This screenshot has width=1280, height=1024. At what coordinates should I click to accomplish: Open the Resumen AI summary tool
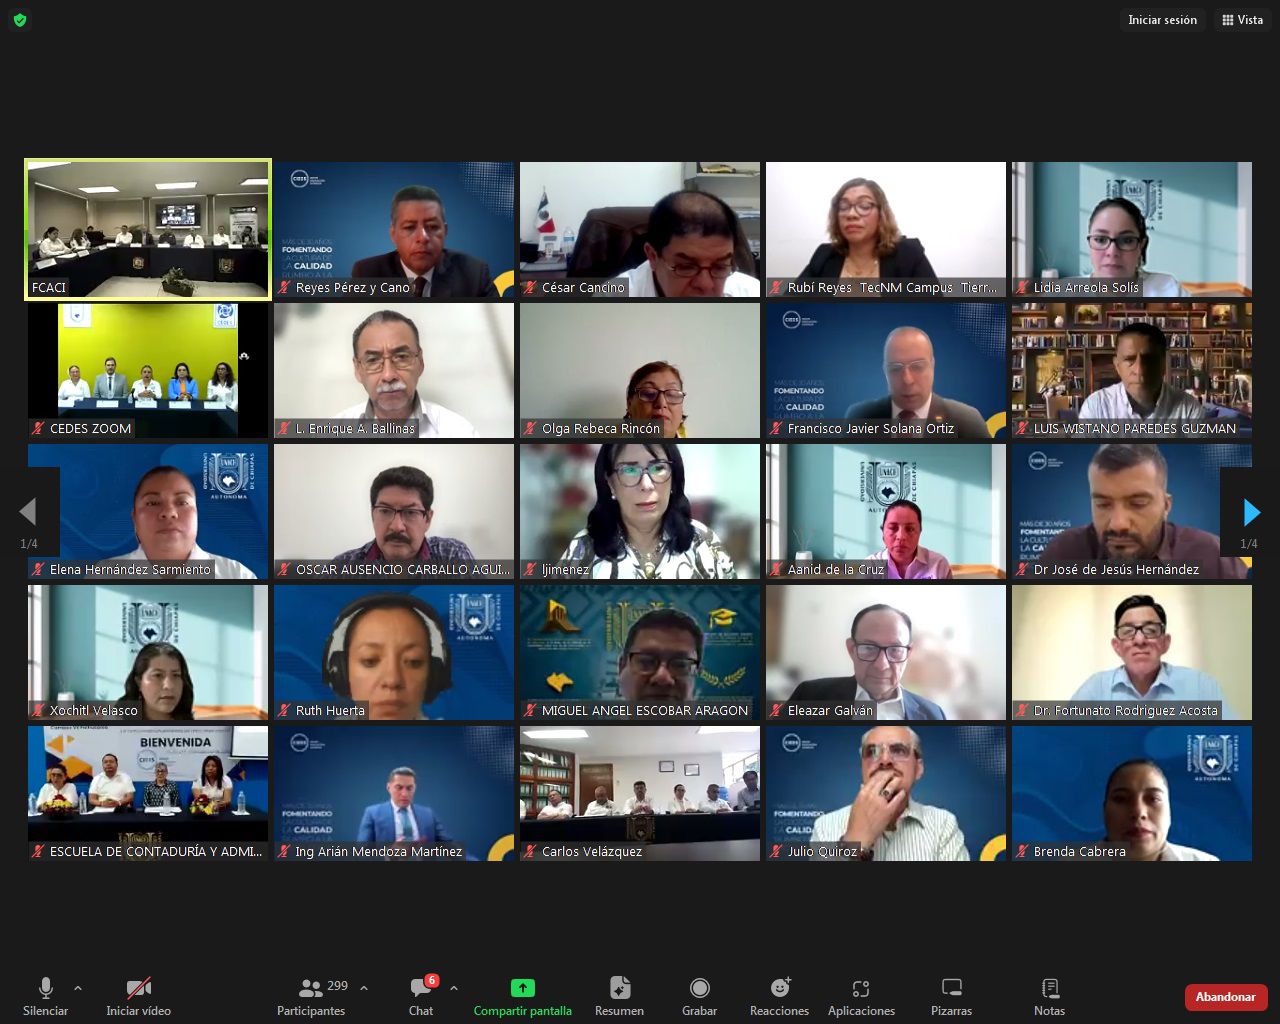click(x=619, y=988)
